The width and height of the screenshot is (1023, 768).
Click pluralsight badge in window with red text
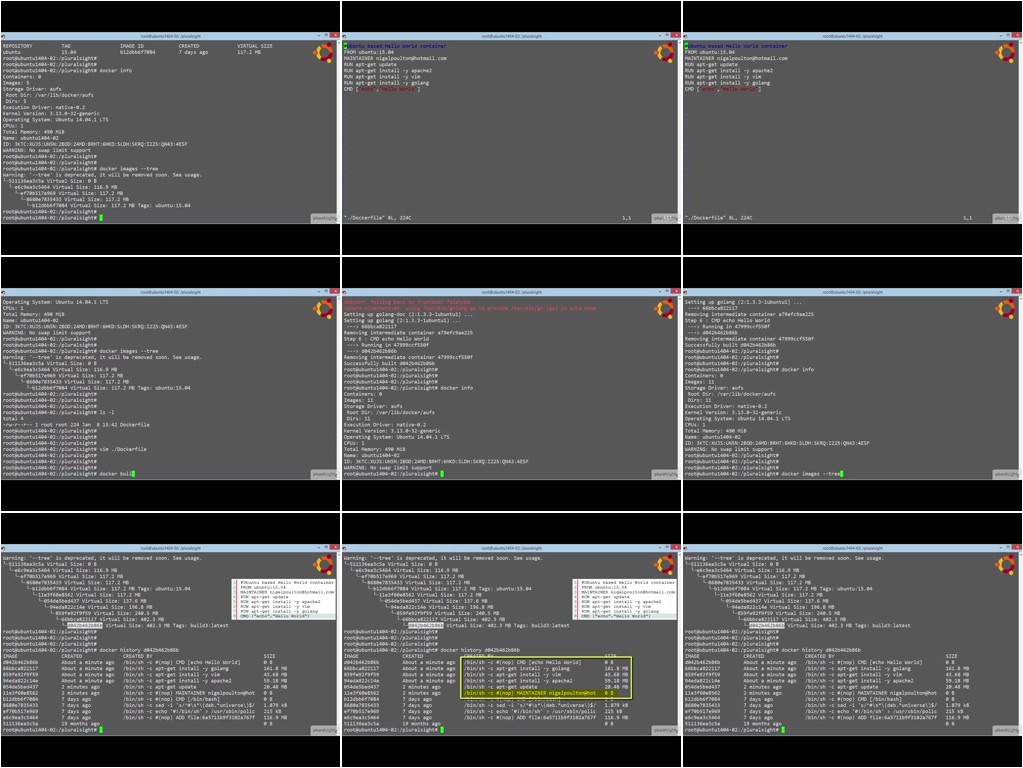665,474
